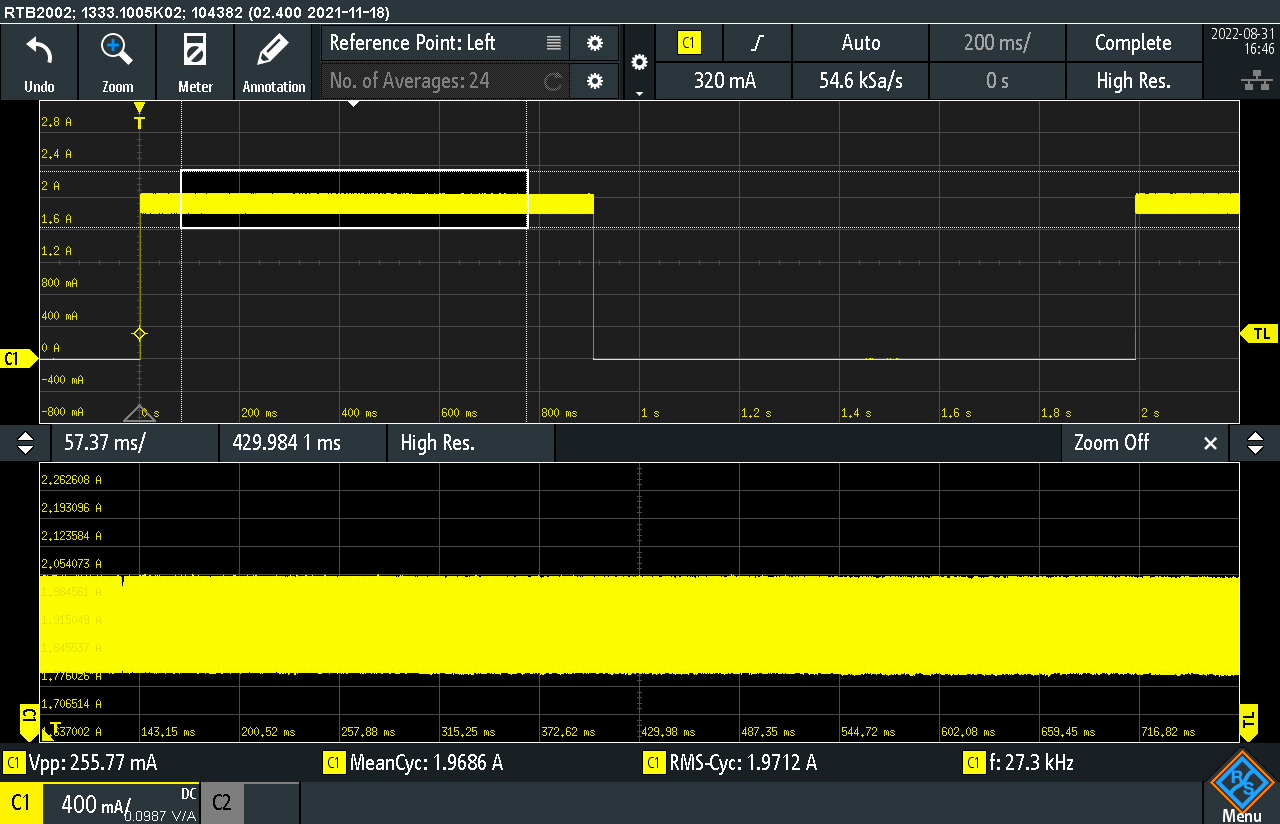Viewport: 1280px width, 824px height.
Task: Select the High Res. acquisition mode in header
Action: point(1133,81)
